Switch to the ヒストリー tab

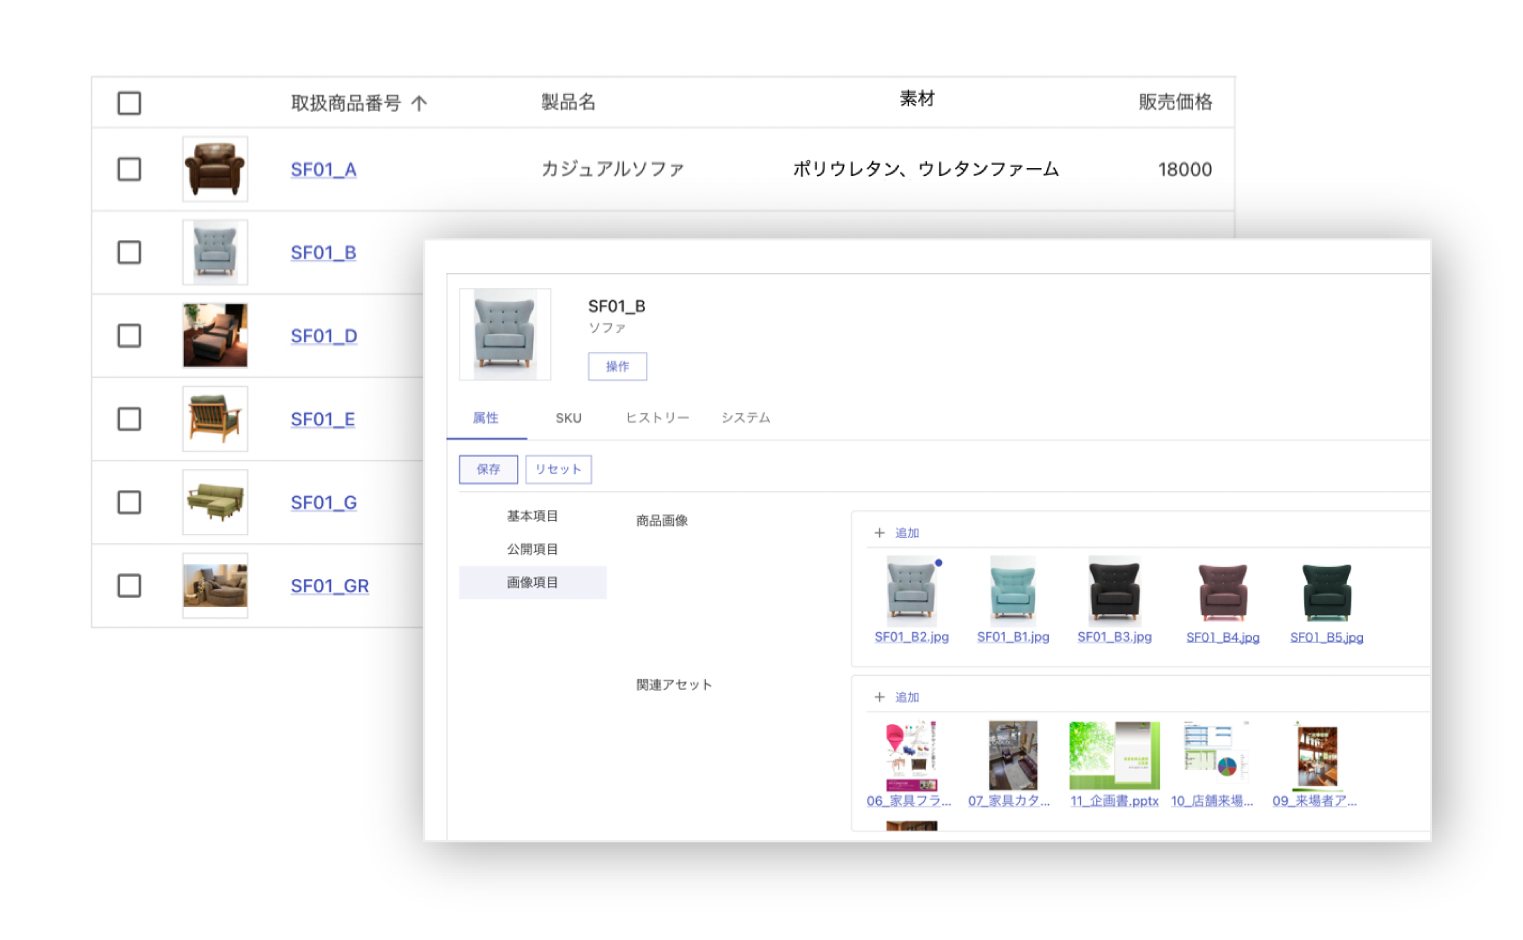[x=657, y=418]
